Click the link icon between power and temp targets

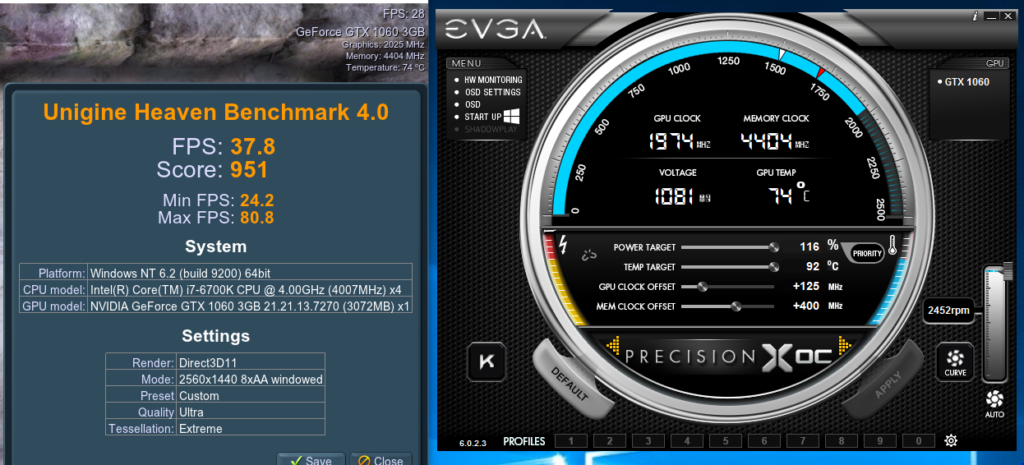[589, 256]
